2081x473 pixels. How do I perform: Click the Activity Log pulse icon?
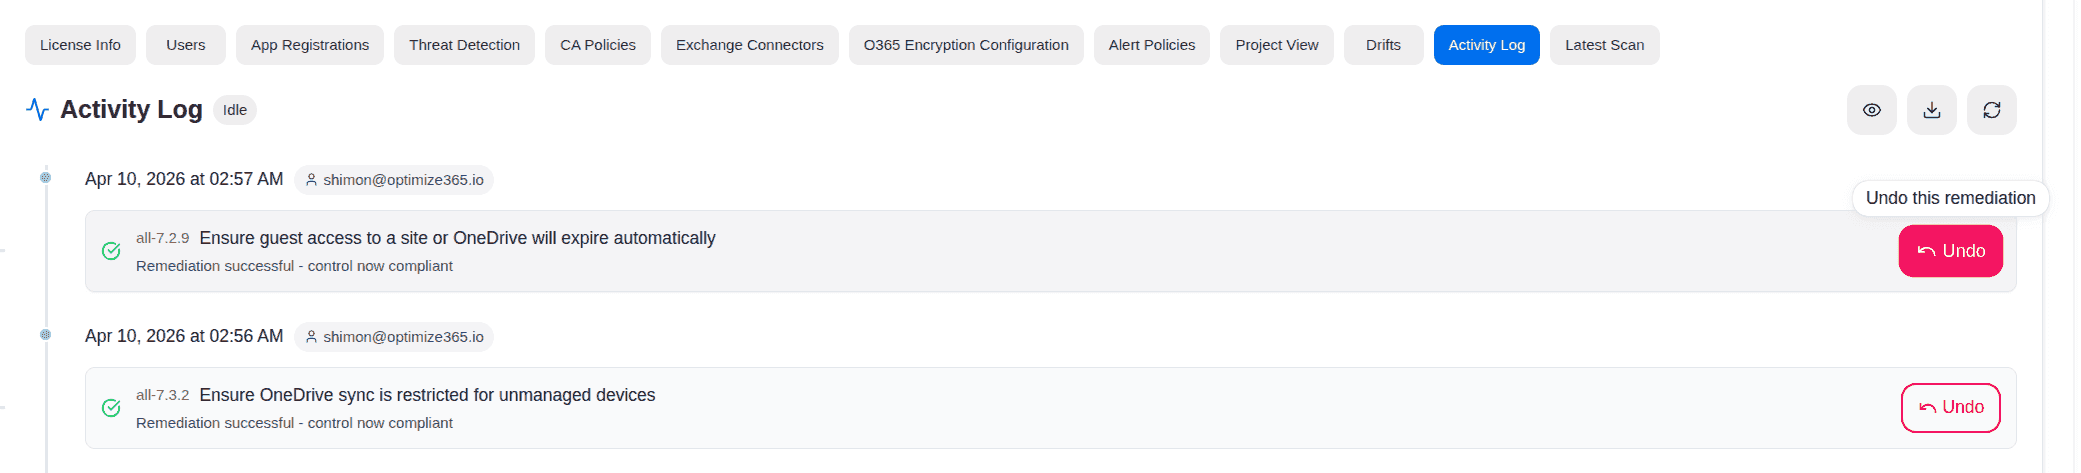(x=37, y=109)
